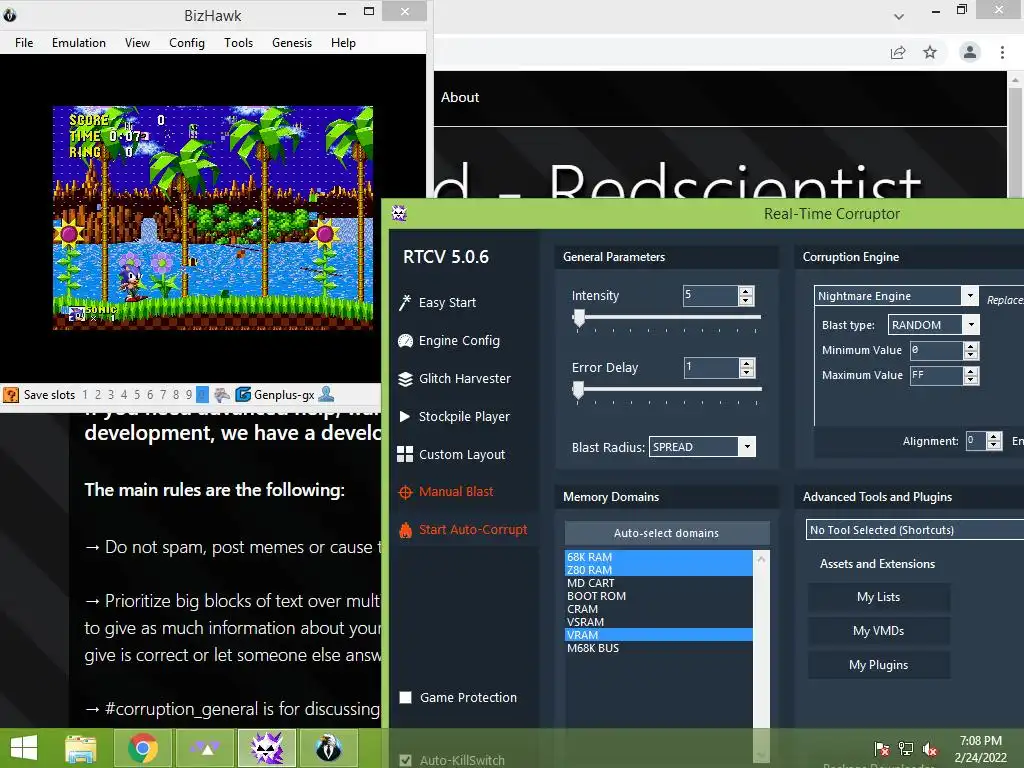This screenshot has height=768, width=1024.
Task: Open BizHawk Emulation menu
Action: point(79,42)
